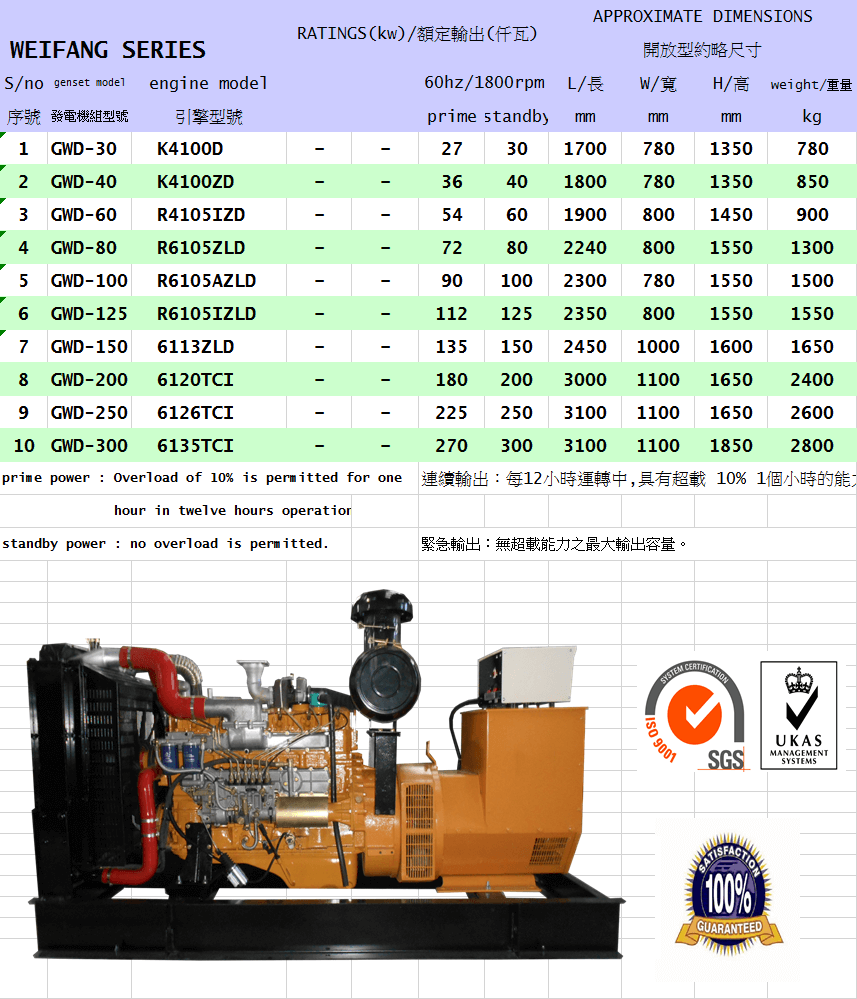Select the APPROXIMATE DIMENSIONS header text
The width and height of the screenshot is (857, 999).
(x=702, y=16)
